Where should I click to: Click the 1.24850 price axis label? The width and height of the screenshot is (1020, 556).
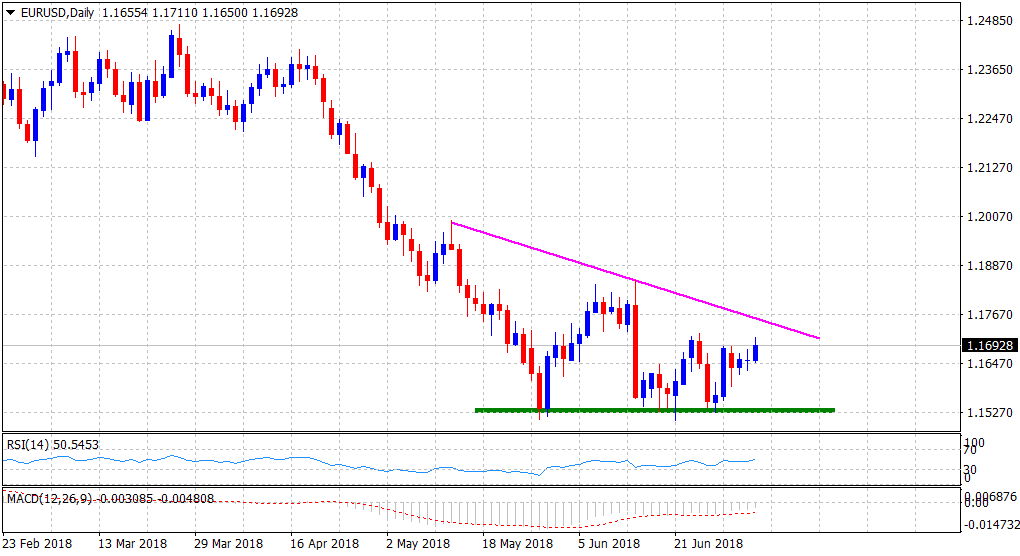coord(989,21)
